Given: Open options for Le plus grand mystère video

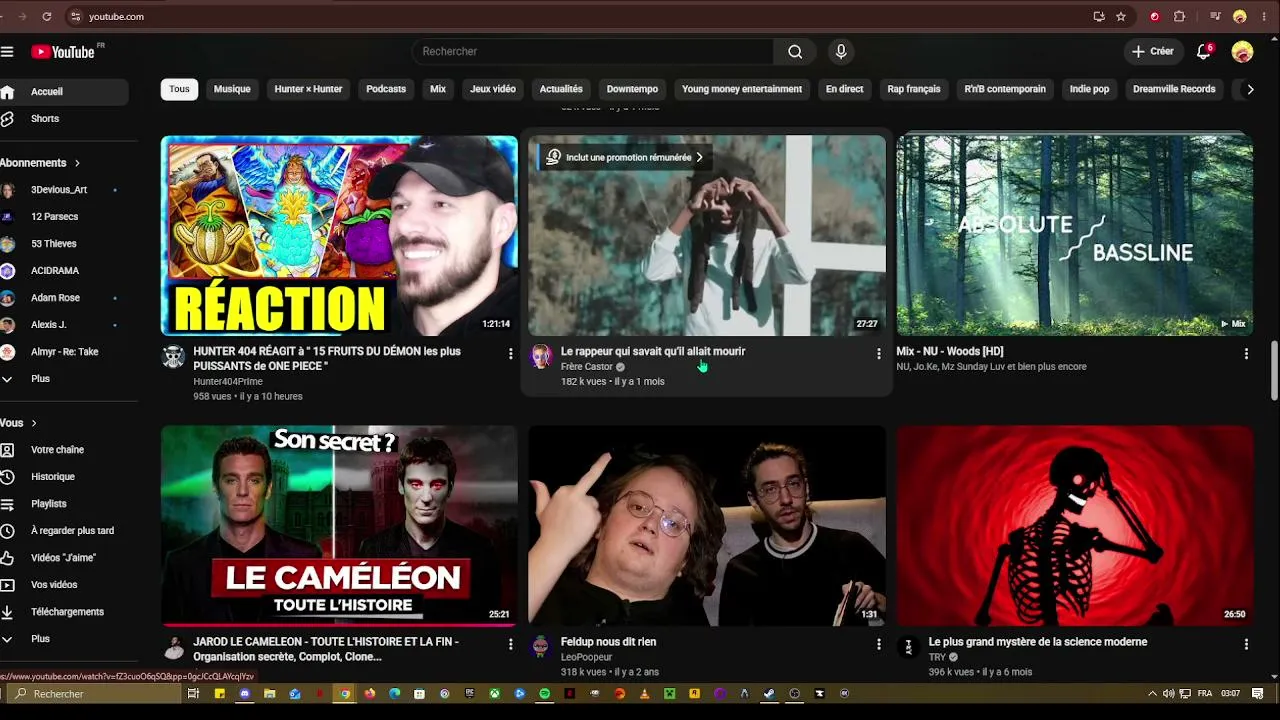Looking at the screenshot, I should [1246, 645].
